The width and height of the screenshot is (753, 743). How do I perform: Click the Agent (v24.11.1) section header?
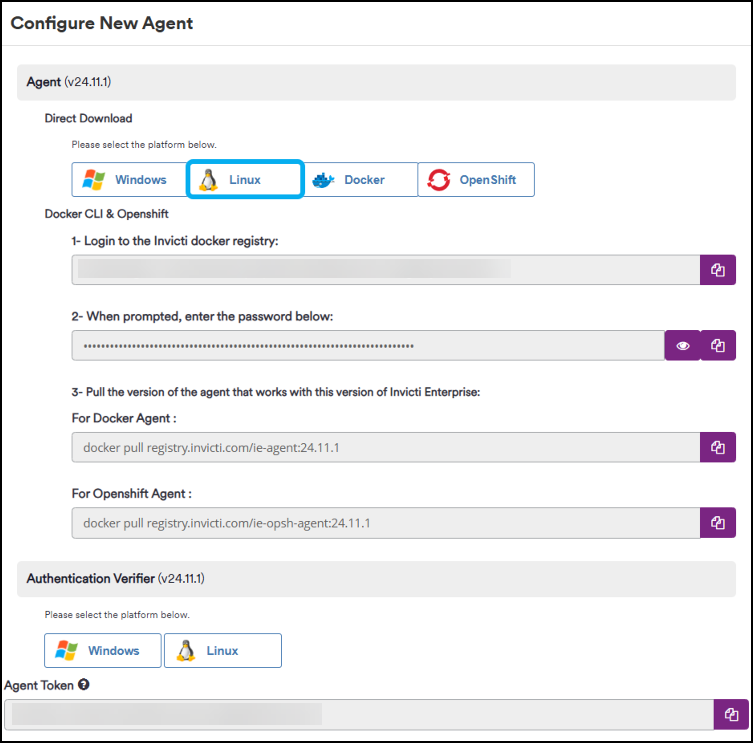tap(376, 82)
